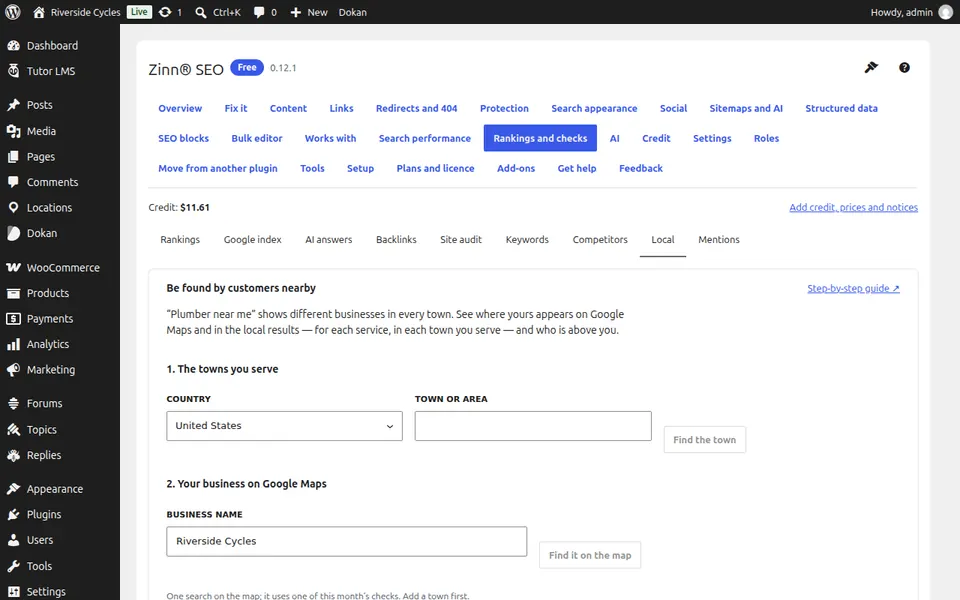
Task: Open Add credit, prices and notices link
Action: click(853, 208)
